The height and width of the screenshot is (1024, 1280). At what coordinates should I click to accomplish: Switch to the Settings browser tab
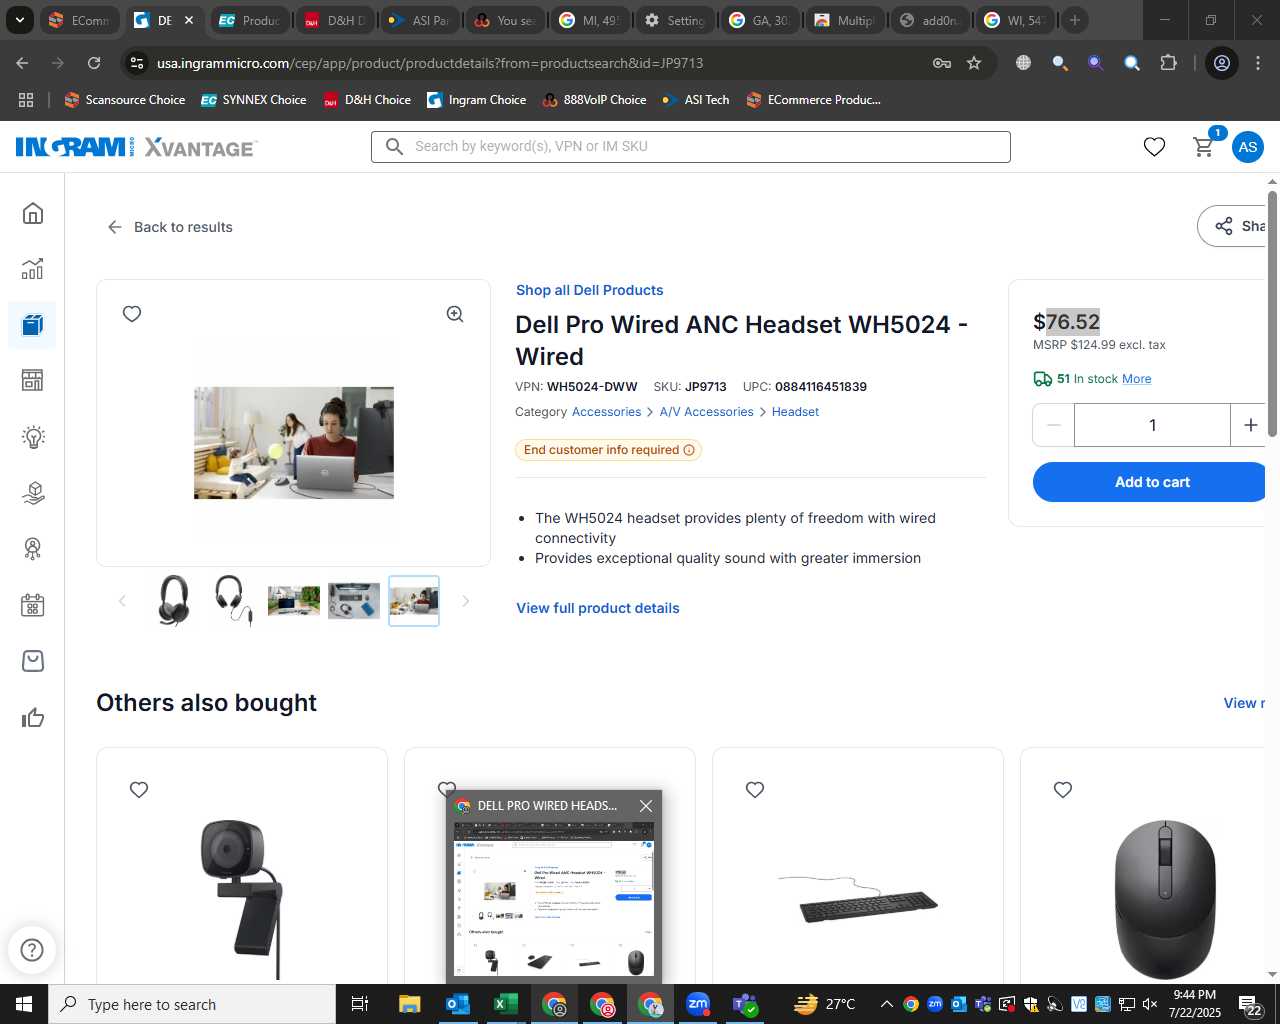point(676,20)
